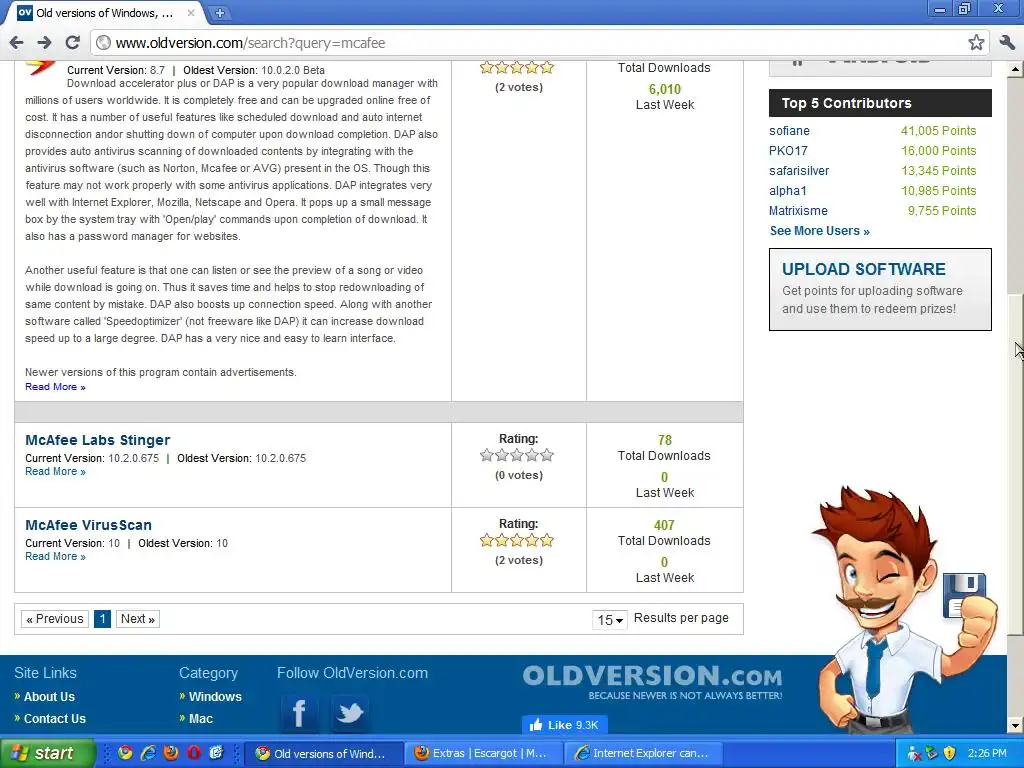Click the security shield tray icon

949,754
